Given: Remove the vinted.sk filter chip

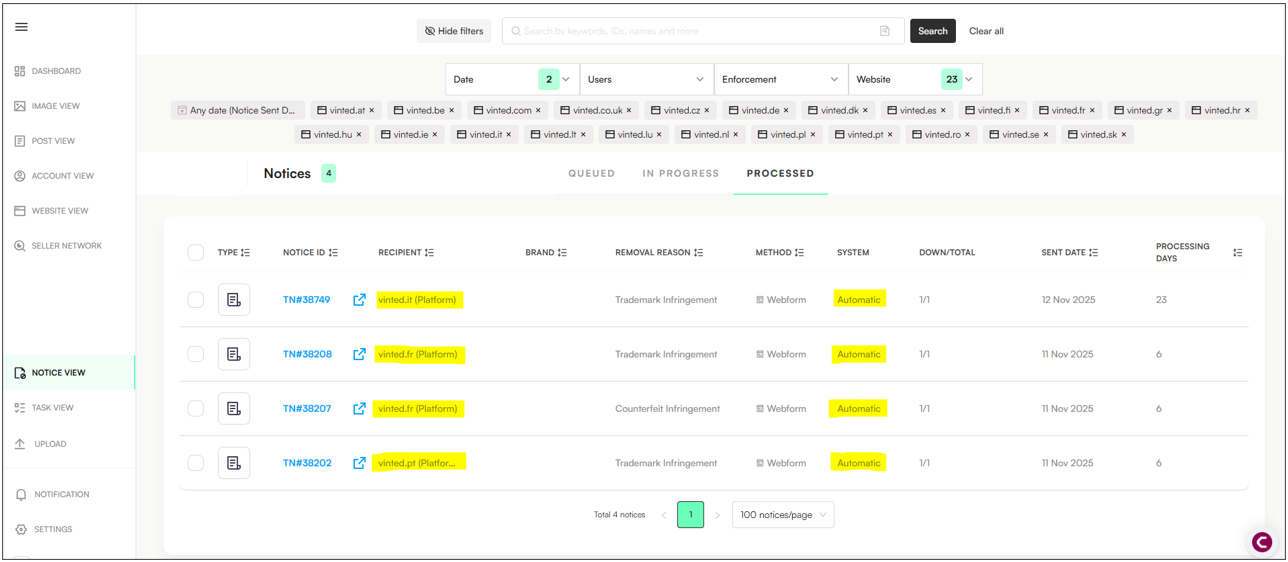Looking at the screenshot, I should click(x=1124, y=134).
